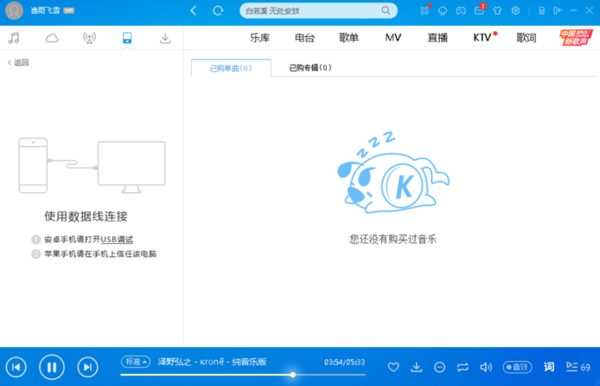Focus the song search box
Screen dimensions: 600x386
click(318, 11)
